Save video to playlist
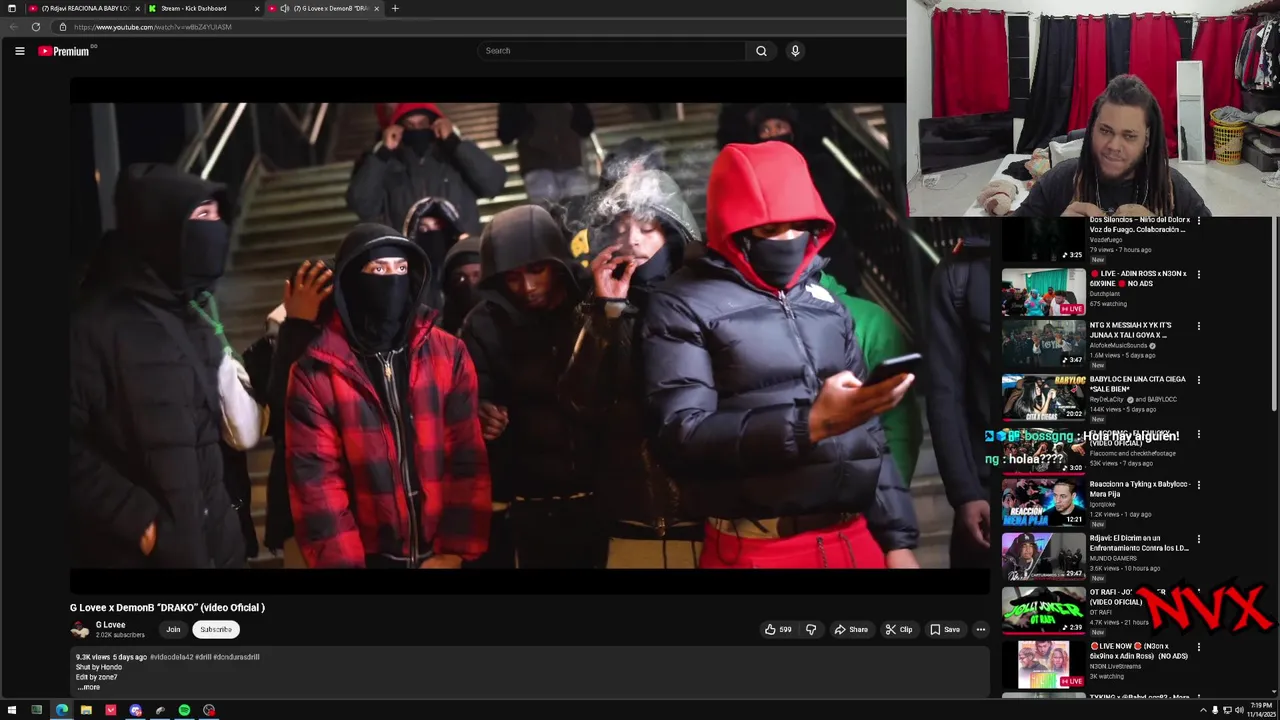This screenshot has width=1280, height=720. pyautogui.click(x=944, y=630)
